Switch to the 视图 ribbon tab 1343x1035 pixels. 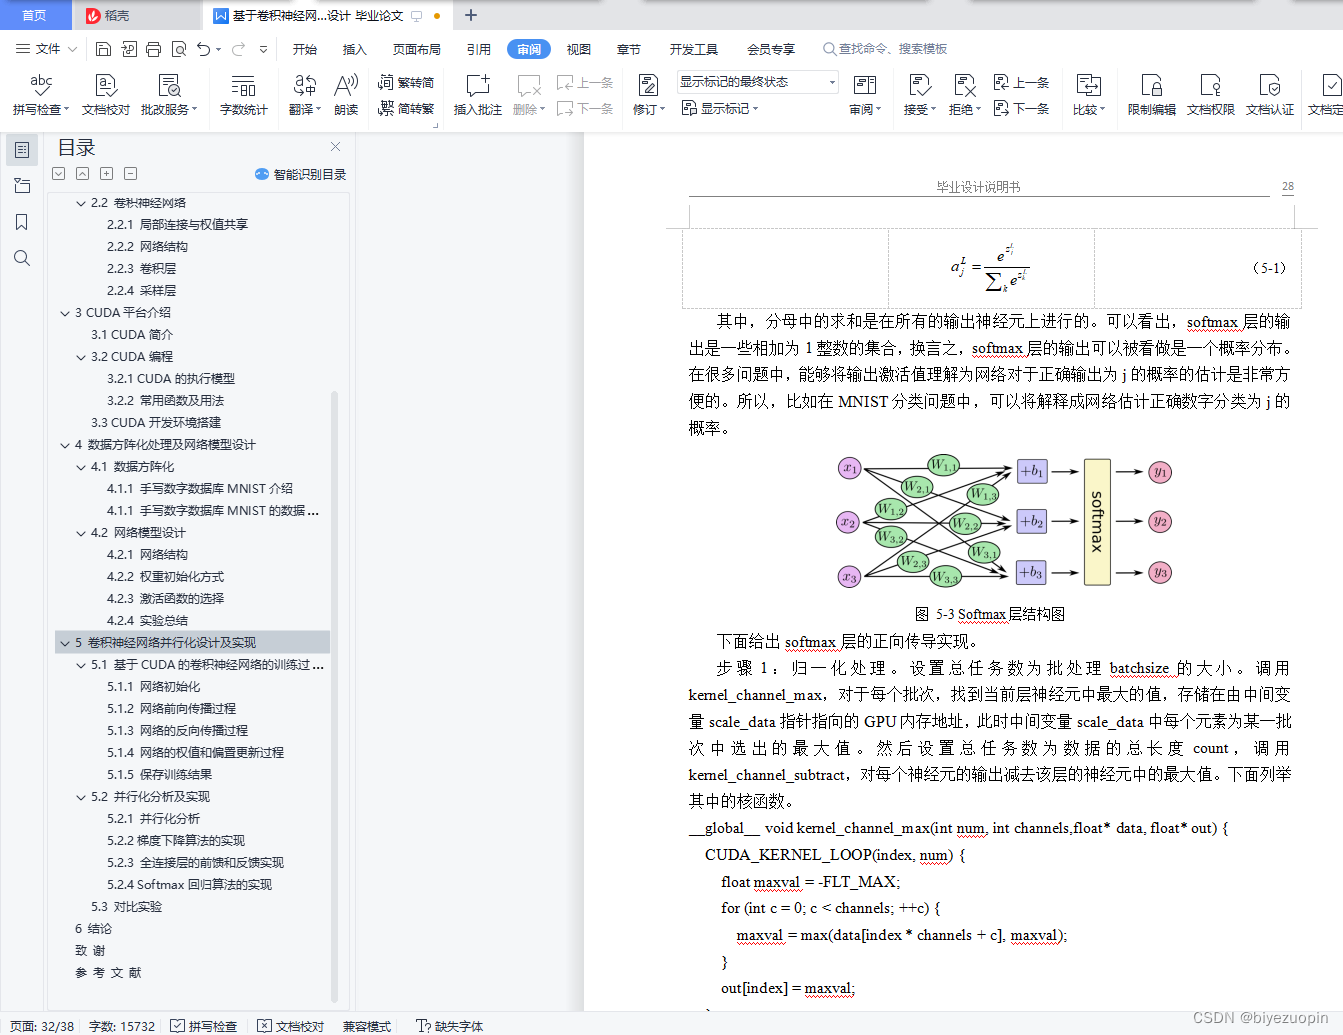tap(579, 49)
